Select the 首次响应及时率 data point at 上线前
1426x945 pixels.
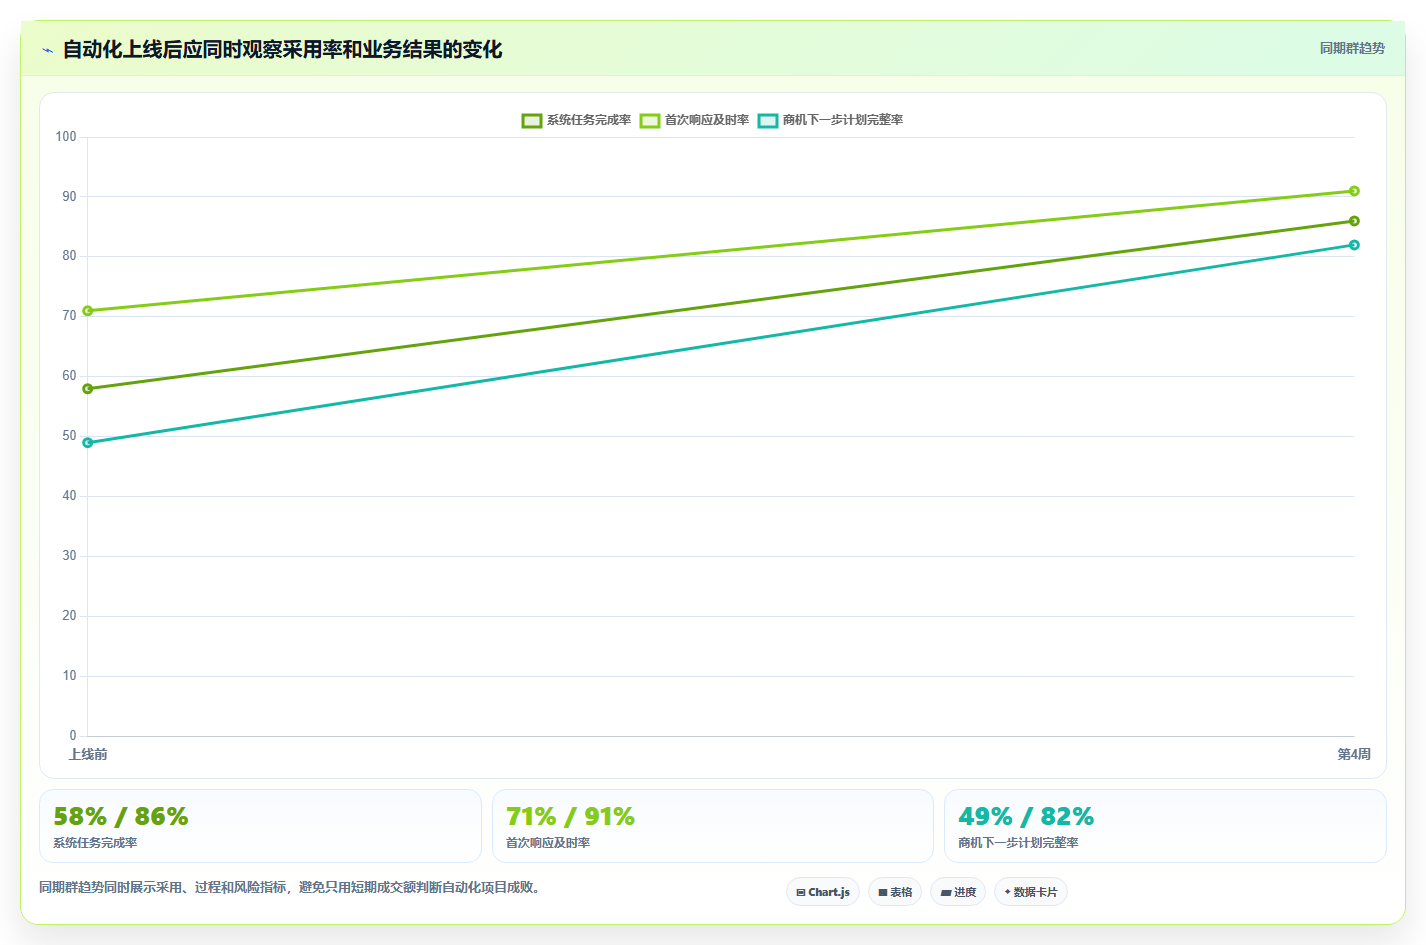pos(88,311)
